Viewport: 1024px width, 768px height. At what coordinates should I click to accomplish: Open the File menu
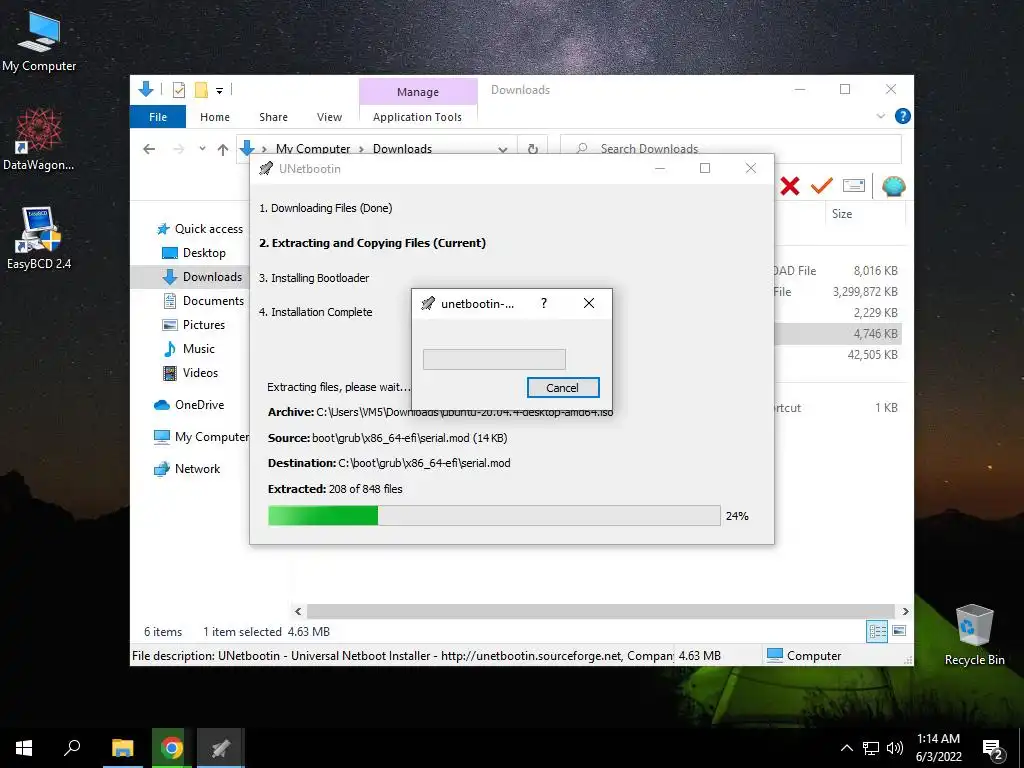click(x=158, y=117)
